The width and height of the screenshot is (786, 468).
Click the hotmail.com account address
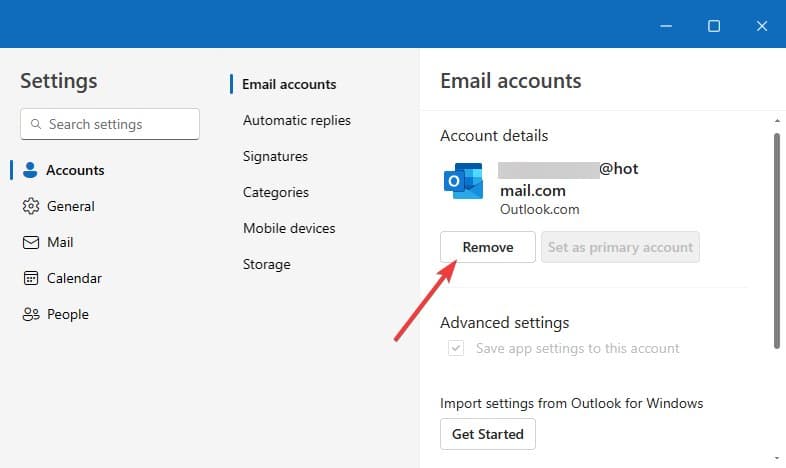pyautogui.click(x=568, y=179)
